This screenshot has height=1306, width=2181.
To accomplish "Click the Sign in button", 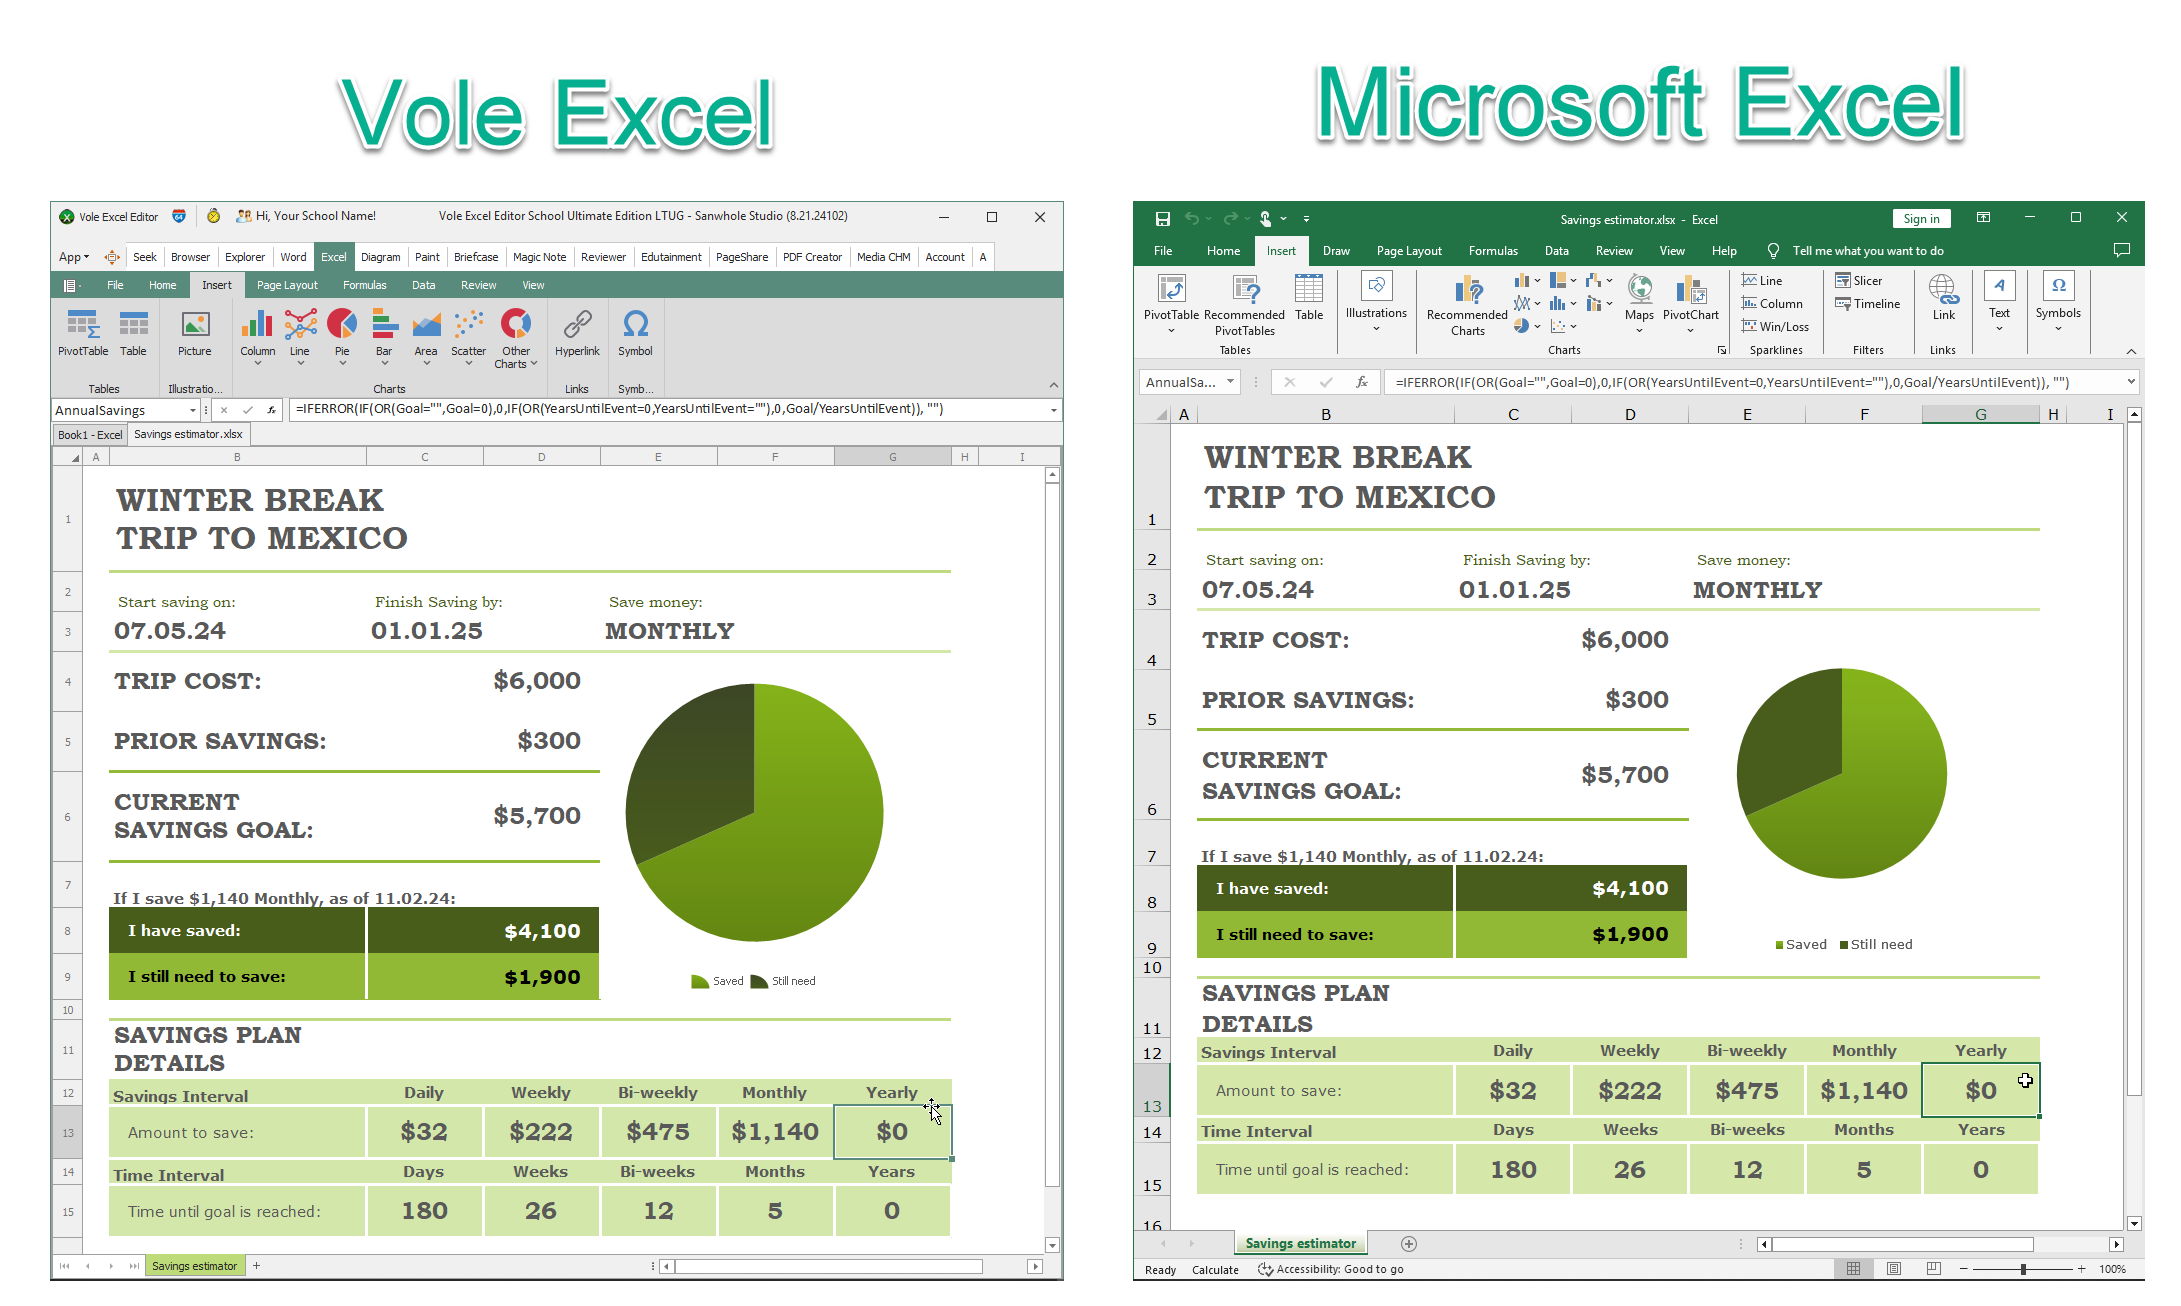I will point(1920,219).
